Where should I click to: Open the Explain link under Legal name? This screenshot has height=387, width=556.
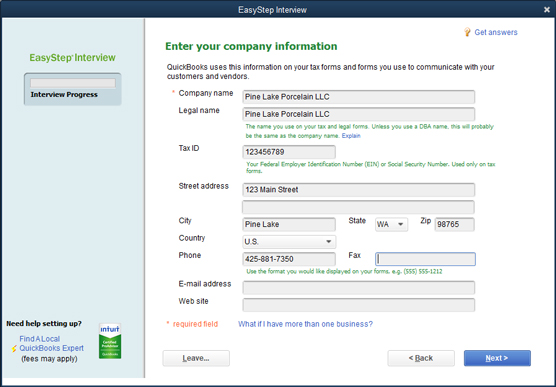[x=351, y=136]
